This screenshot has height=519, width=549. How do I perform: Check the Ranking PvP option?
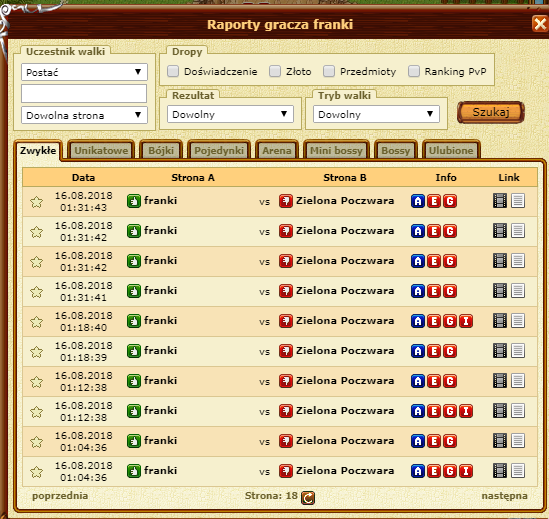(x=414, y=71)
